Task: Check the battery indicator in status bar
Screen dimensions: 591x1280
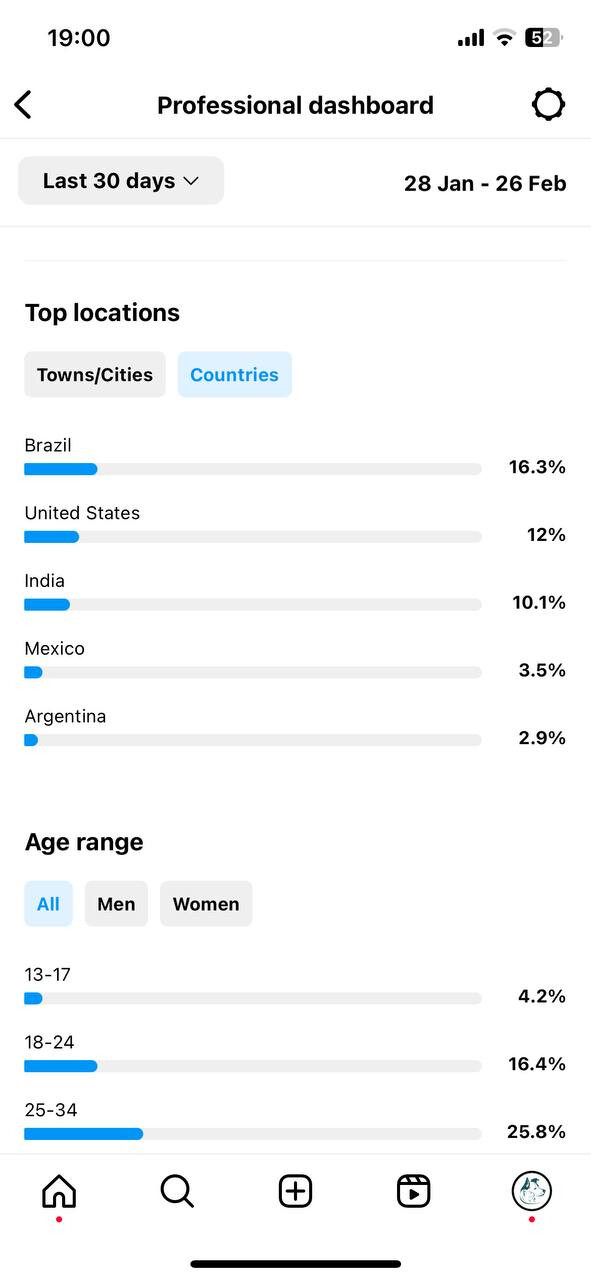Action: click(x=544, y=38)
